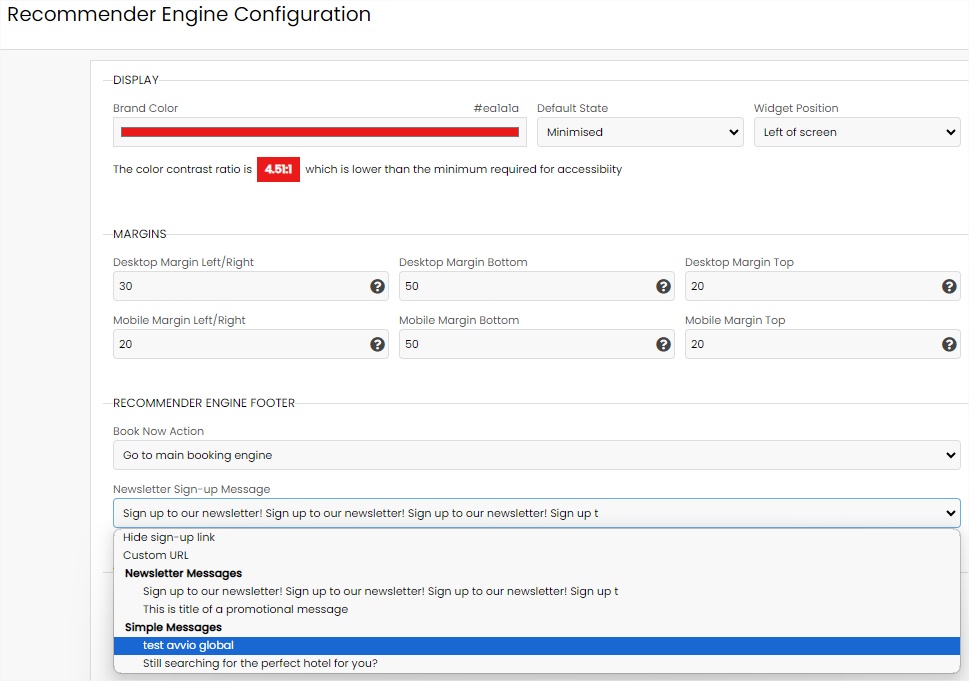The width and height of the screenshot is (969, 681).
Task: Click the 'Recommender Engine Configuration' page title
Action: tap(189, 14)
